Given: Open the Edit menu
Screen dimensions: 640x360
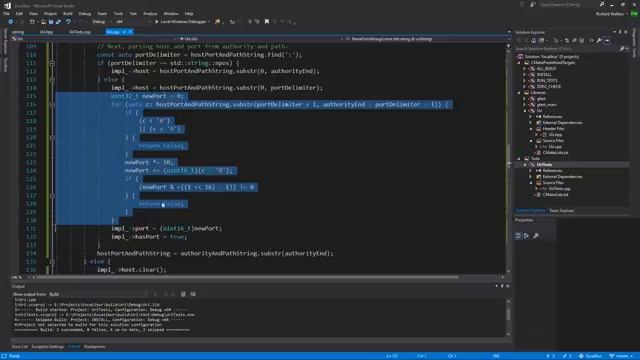Looking at the screenshot, I should [x=19, y=13].
